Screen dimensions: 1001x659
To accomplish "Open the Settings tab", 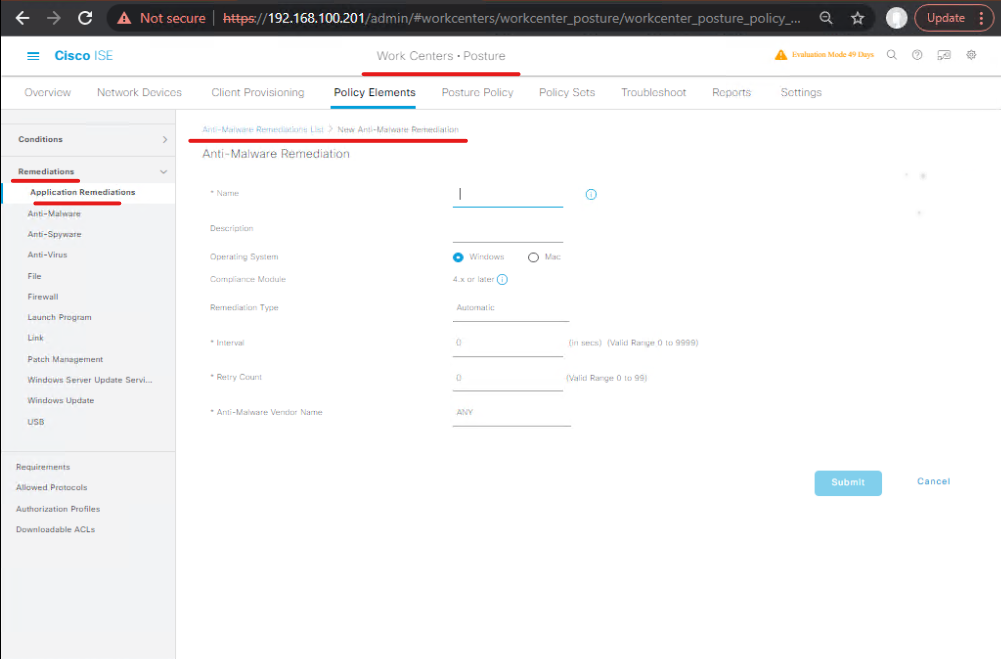I will pyautogui.click(x=801, y=93).
